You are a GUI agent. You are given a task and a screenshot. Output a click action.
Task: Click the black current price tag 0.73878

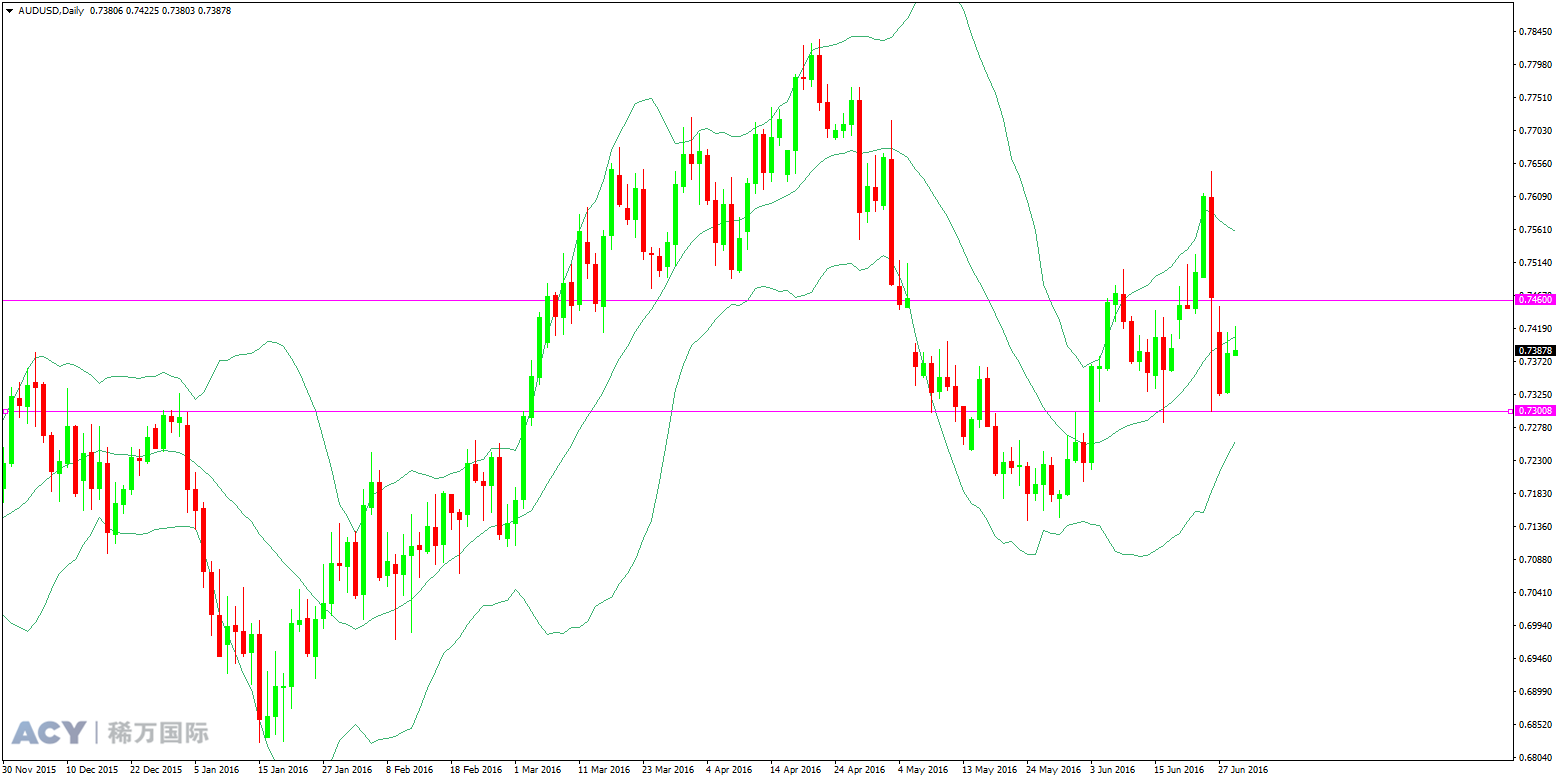[1535, 351]
